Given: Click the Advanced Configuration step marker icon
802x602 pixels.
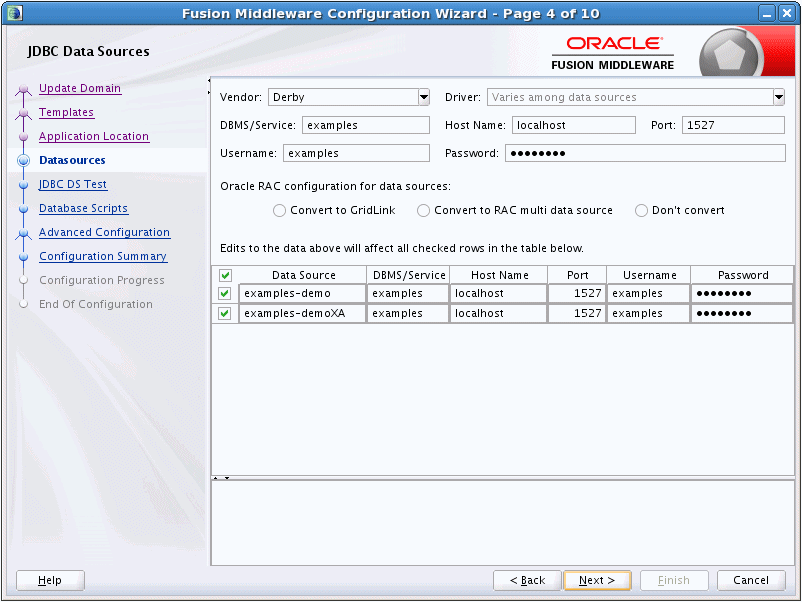Looking at the screenshot, I should (23, 234).
